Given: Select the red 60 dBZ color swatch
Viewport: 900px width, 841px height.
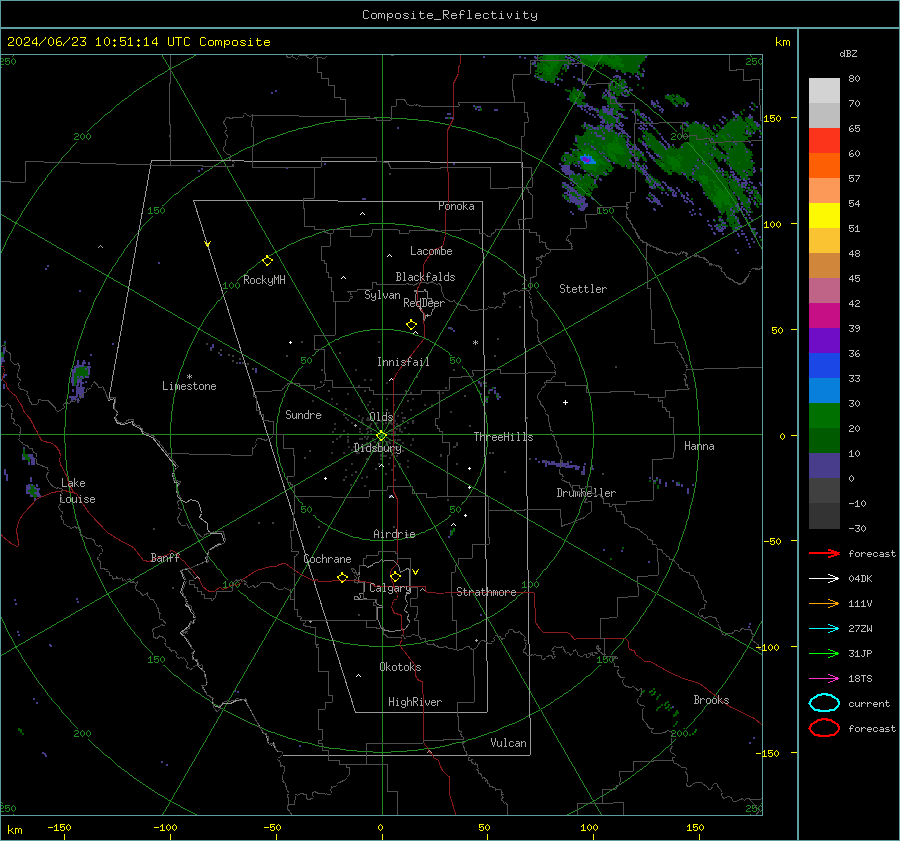Looking at the screenshot, I should pos(824,140).
